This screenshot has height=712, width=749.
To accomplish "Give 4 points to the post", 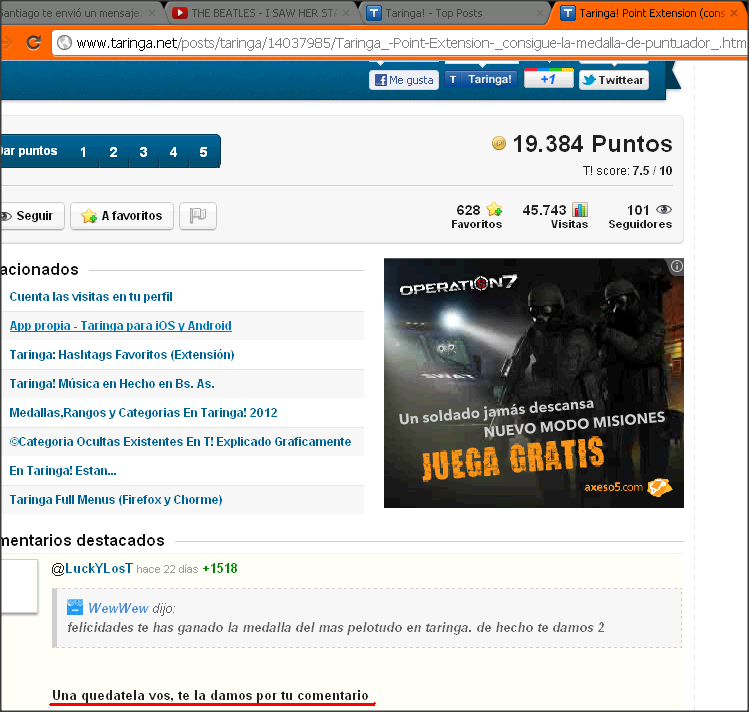I will pyautogui.click(x=173, y=152).
